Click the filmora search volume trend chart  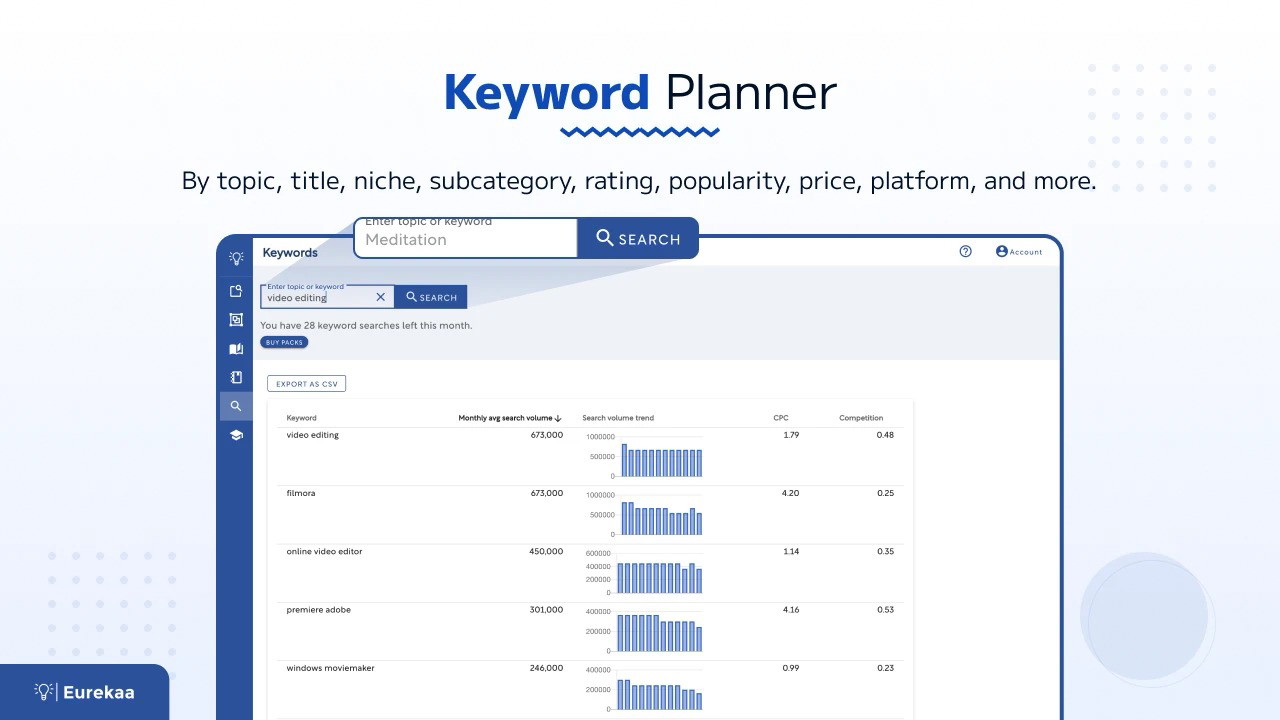tap(660, 516)
